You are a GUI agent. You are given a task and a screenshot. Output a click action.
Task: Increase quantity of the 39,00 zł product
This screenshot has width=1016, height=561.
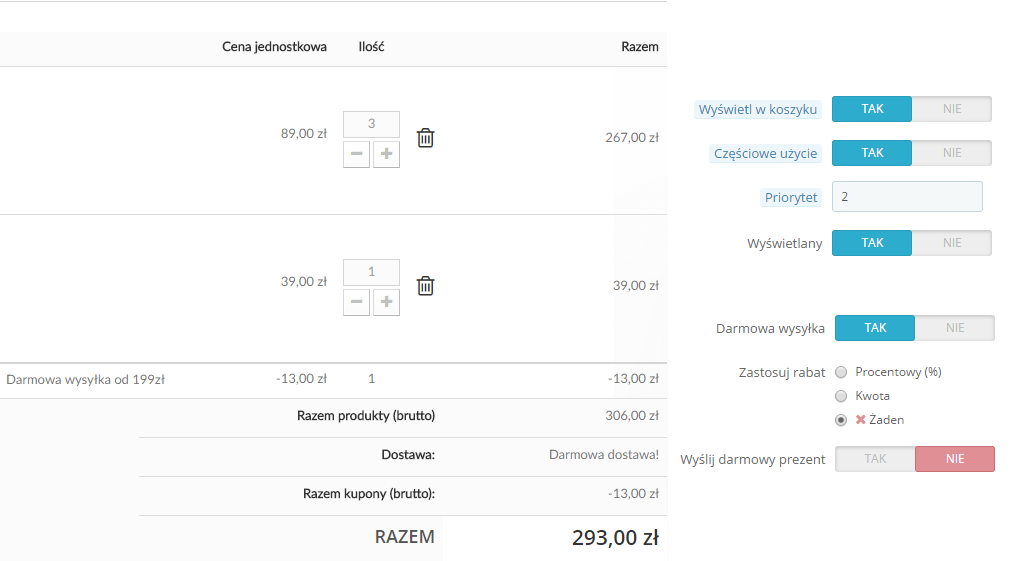pos(386,302)
